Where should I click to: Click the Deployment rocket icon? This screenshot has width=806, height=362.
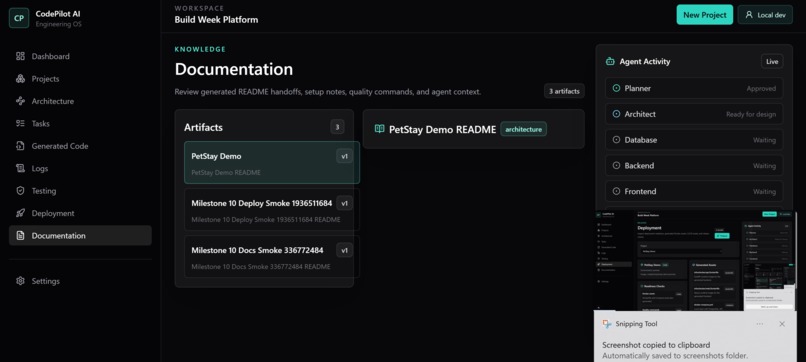20,213
